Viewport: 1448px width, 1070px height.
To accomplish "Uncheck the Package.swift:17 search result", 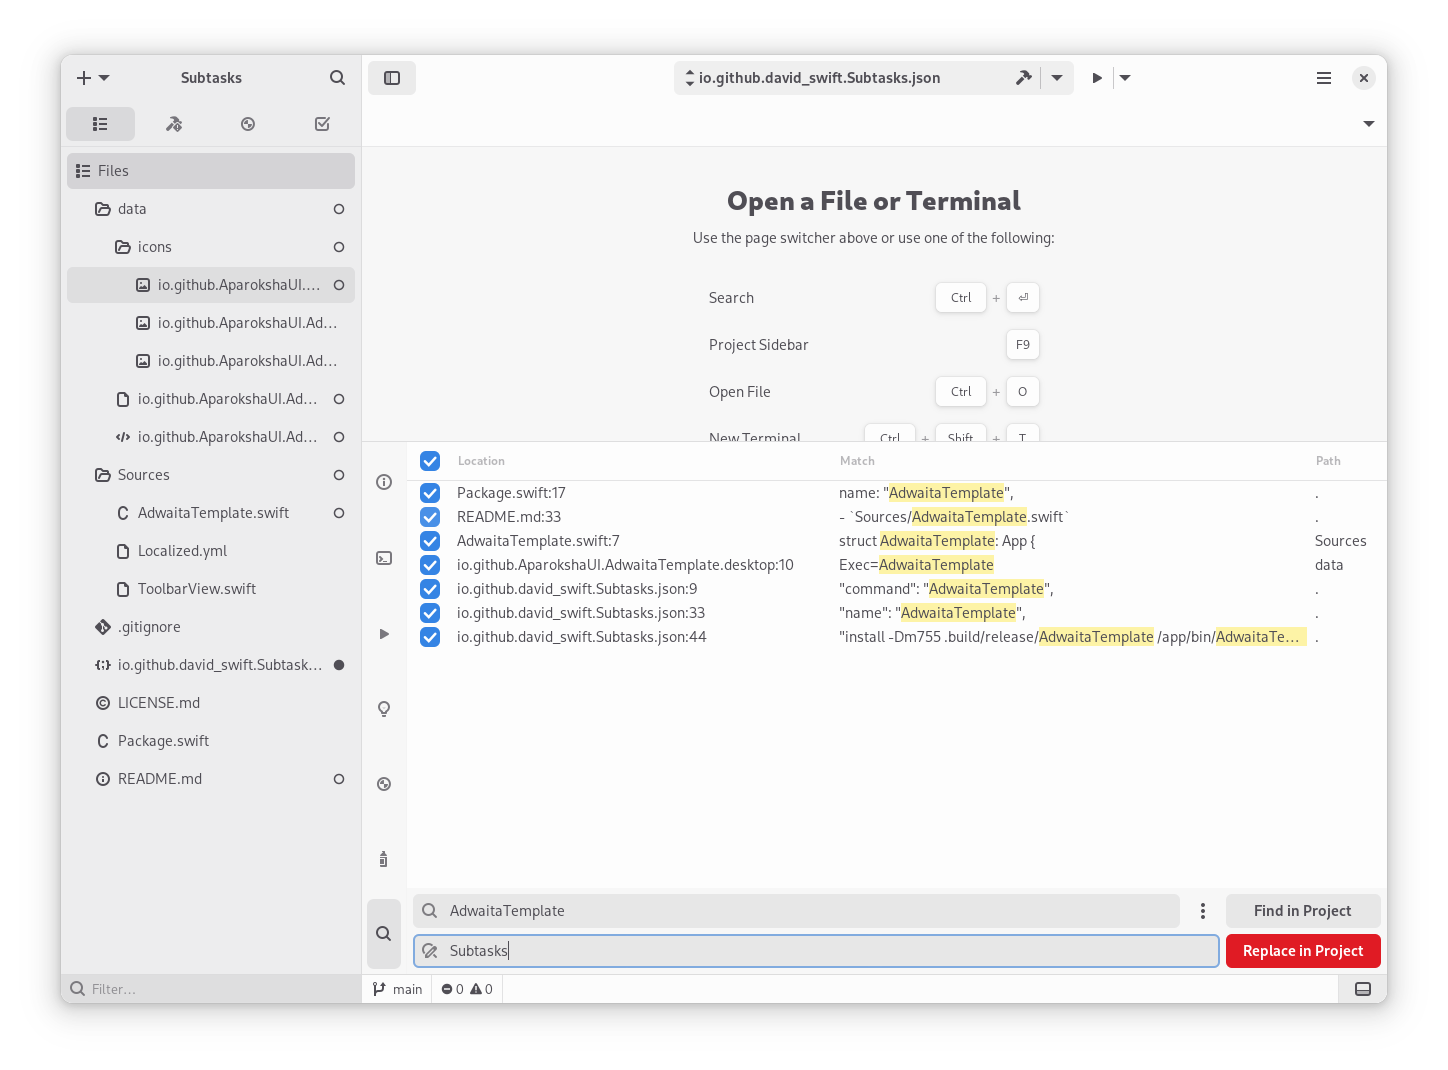I will (430, 493).
